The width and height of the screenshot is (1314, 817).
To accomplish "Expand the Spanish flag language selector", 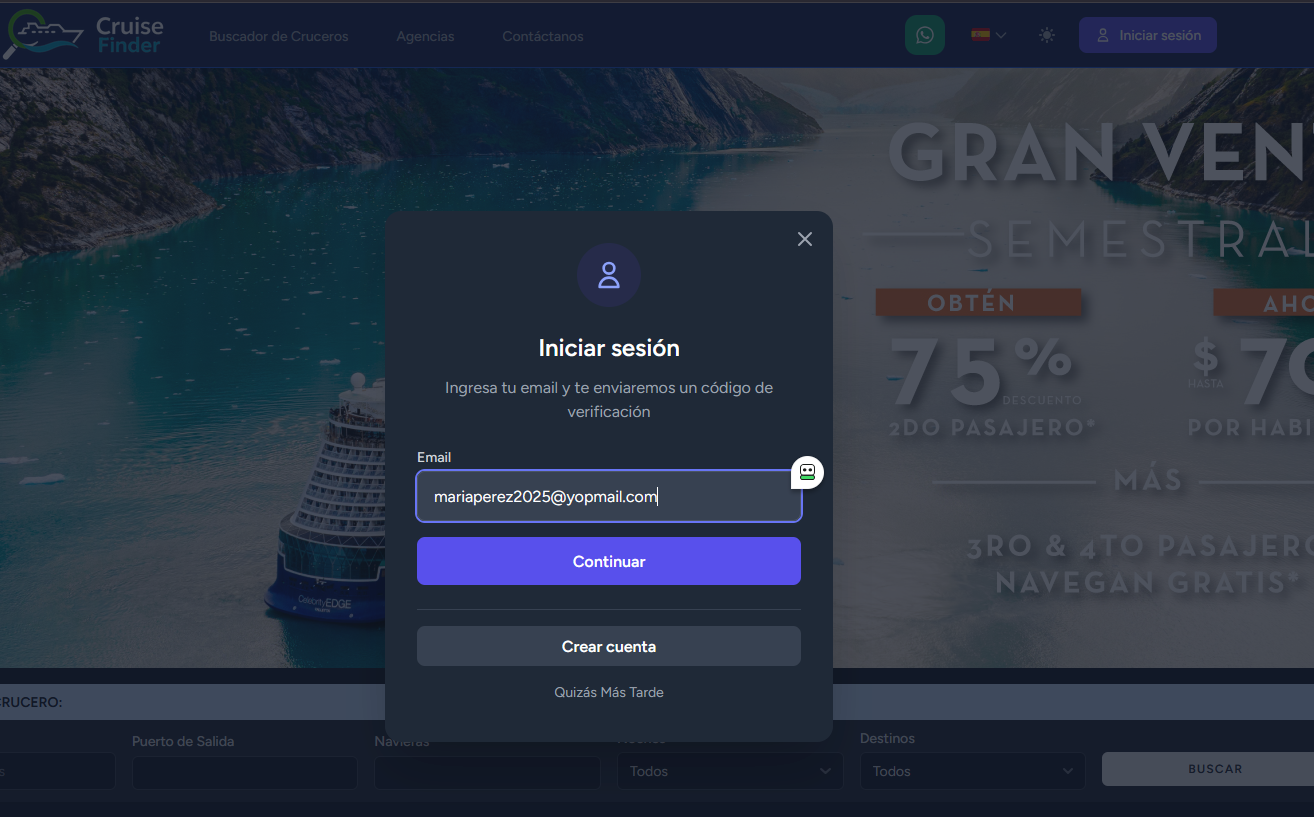I will 988,35.
